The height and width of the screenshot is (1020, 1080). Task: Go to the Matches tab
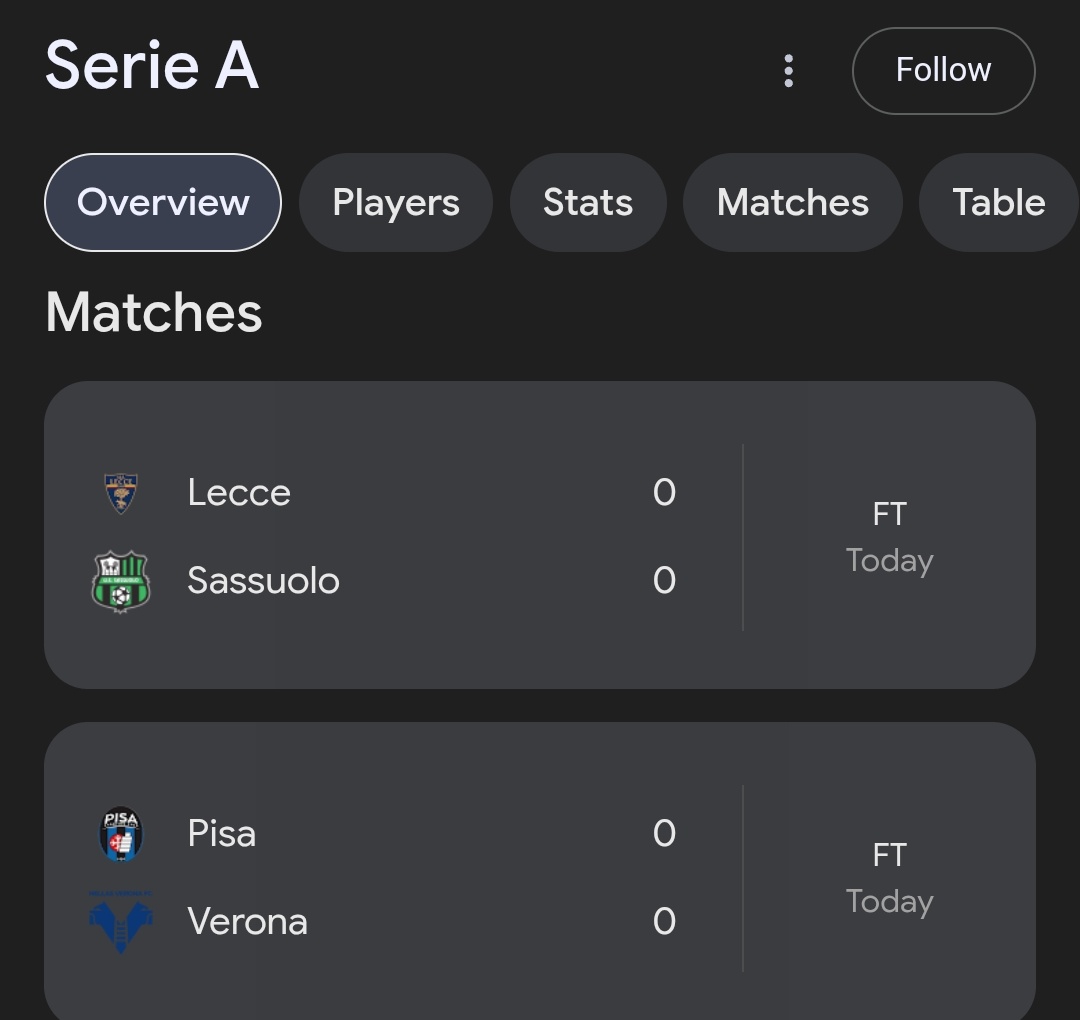tap(793, 203)
